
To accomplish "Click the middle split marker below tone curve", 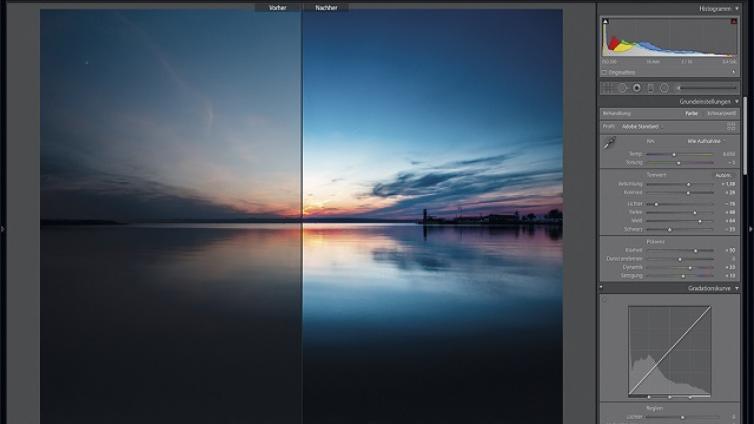I will coord(669,397).
